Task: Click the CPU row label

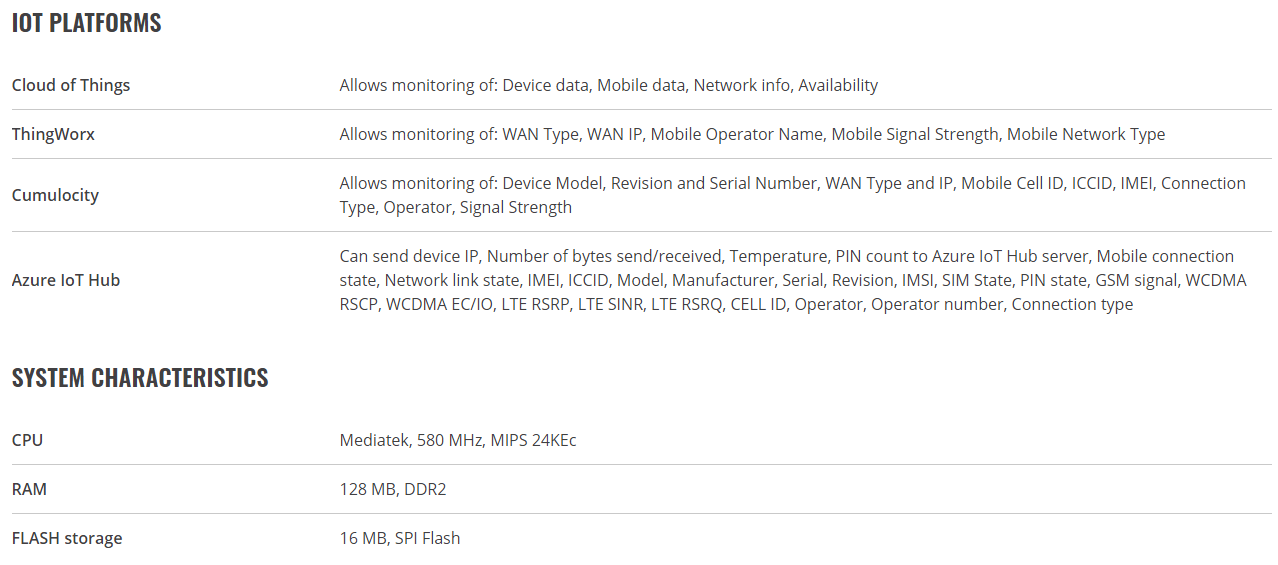Action: [27, 440]
